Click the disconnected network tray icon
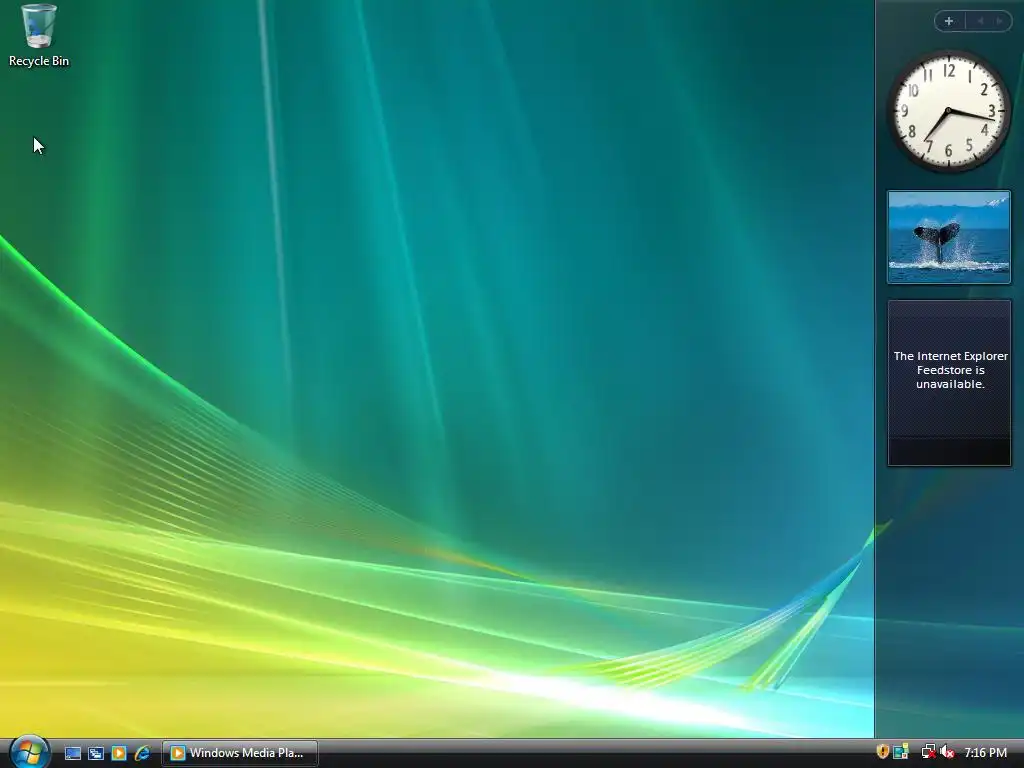 coord(928,752)
